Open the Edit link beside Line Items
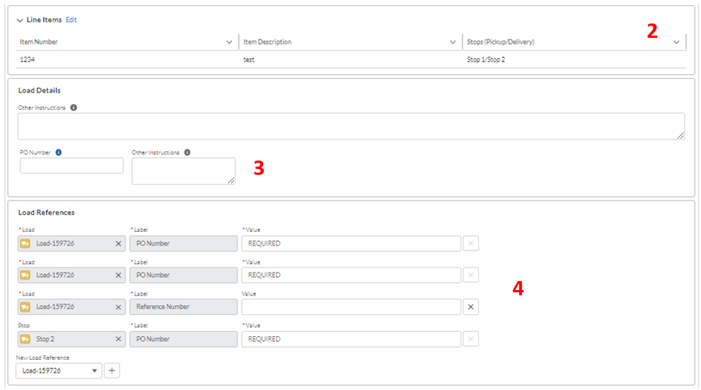The height and width of the screenshot is (390, 701). coord(71,20)
